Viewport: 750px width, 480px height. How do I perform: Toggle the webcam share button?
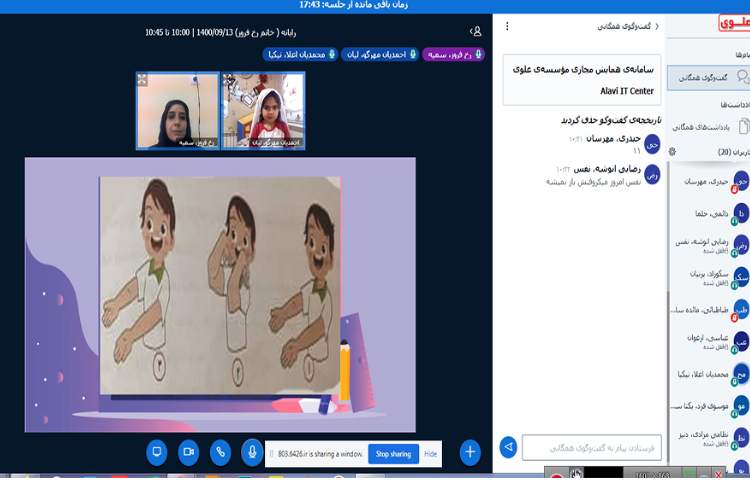point(188,452)
